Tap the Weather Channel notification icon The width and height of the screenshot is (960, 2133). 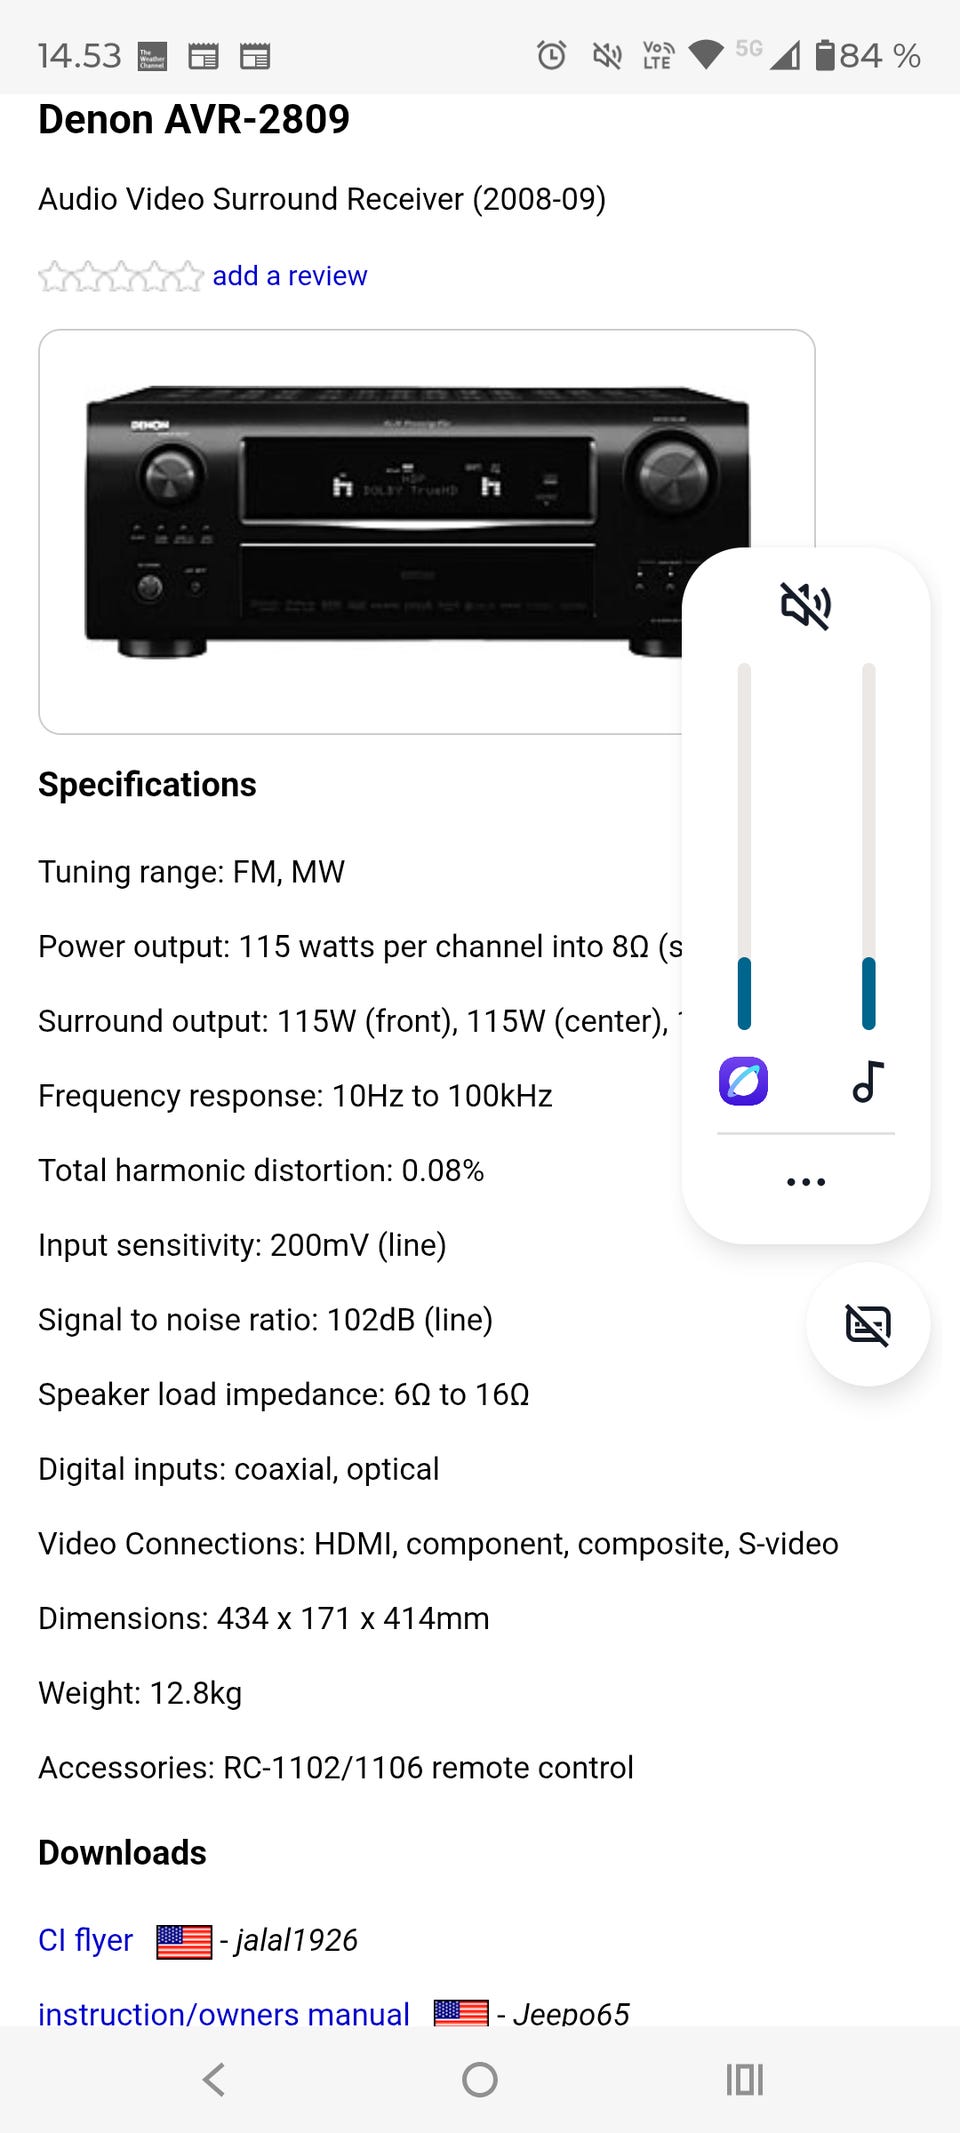pyautogui.click(x=152, y=56)
